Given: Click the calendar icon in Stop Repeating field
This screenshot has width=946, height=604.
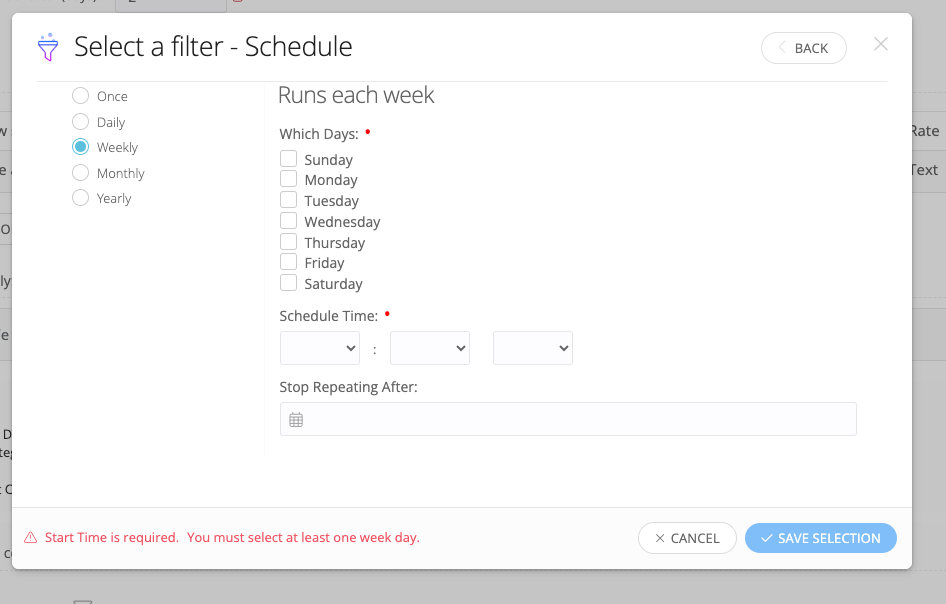Looking at the screenshot, I should tap(296, 419).
